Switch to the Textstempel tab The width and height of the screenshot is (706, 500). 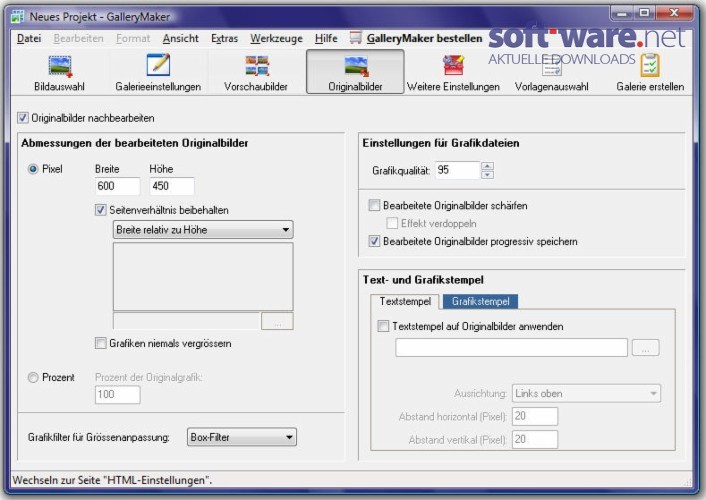pos(405,301)
